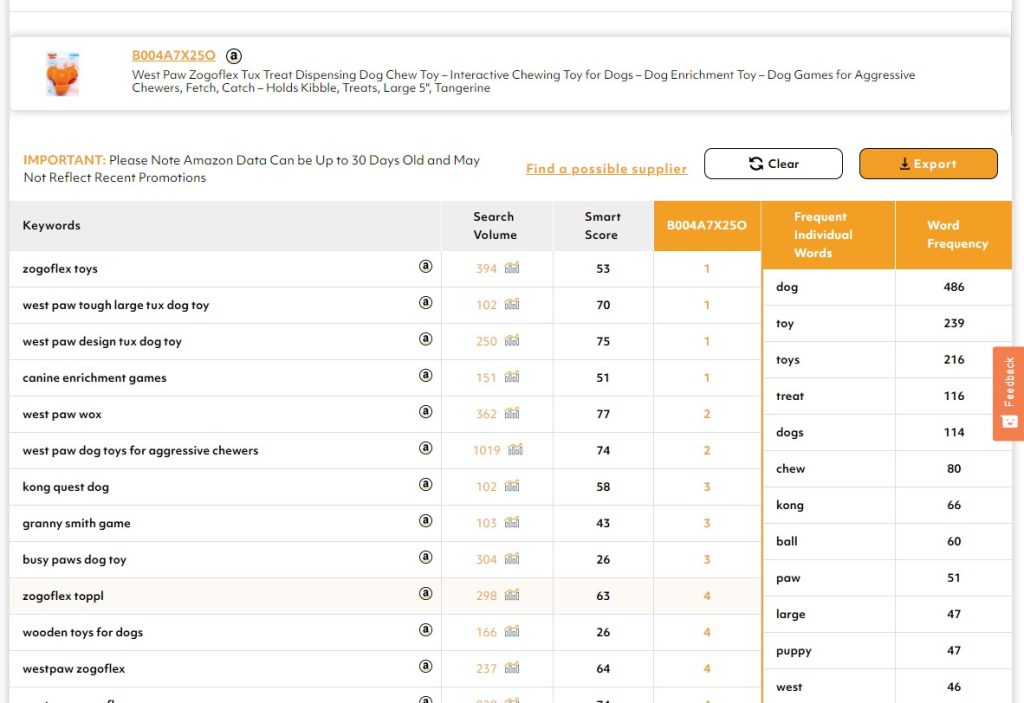
Task: Open Amazon icon for kong quest dog
Action: tap(425, 484)
